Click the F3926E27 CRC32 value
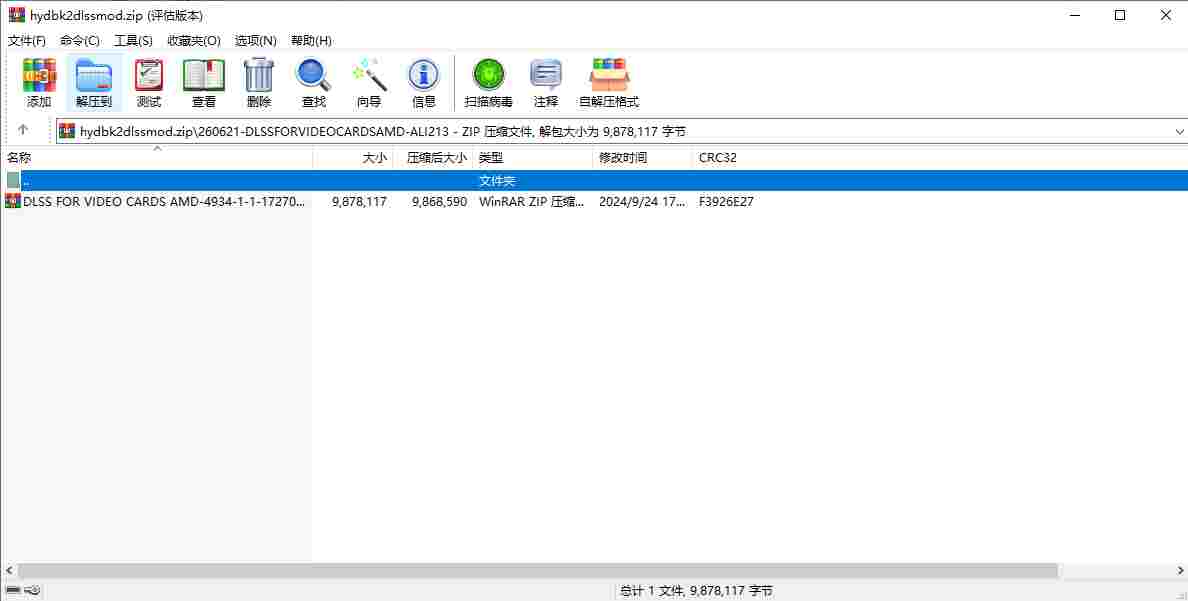This screenshot has height=601, width=1188. [x=726, y=202]
